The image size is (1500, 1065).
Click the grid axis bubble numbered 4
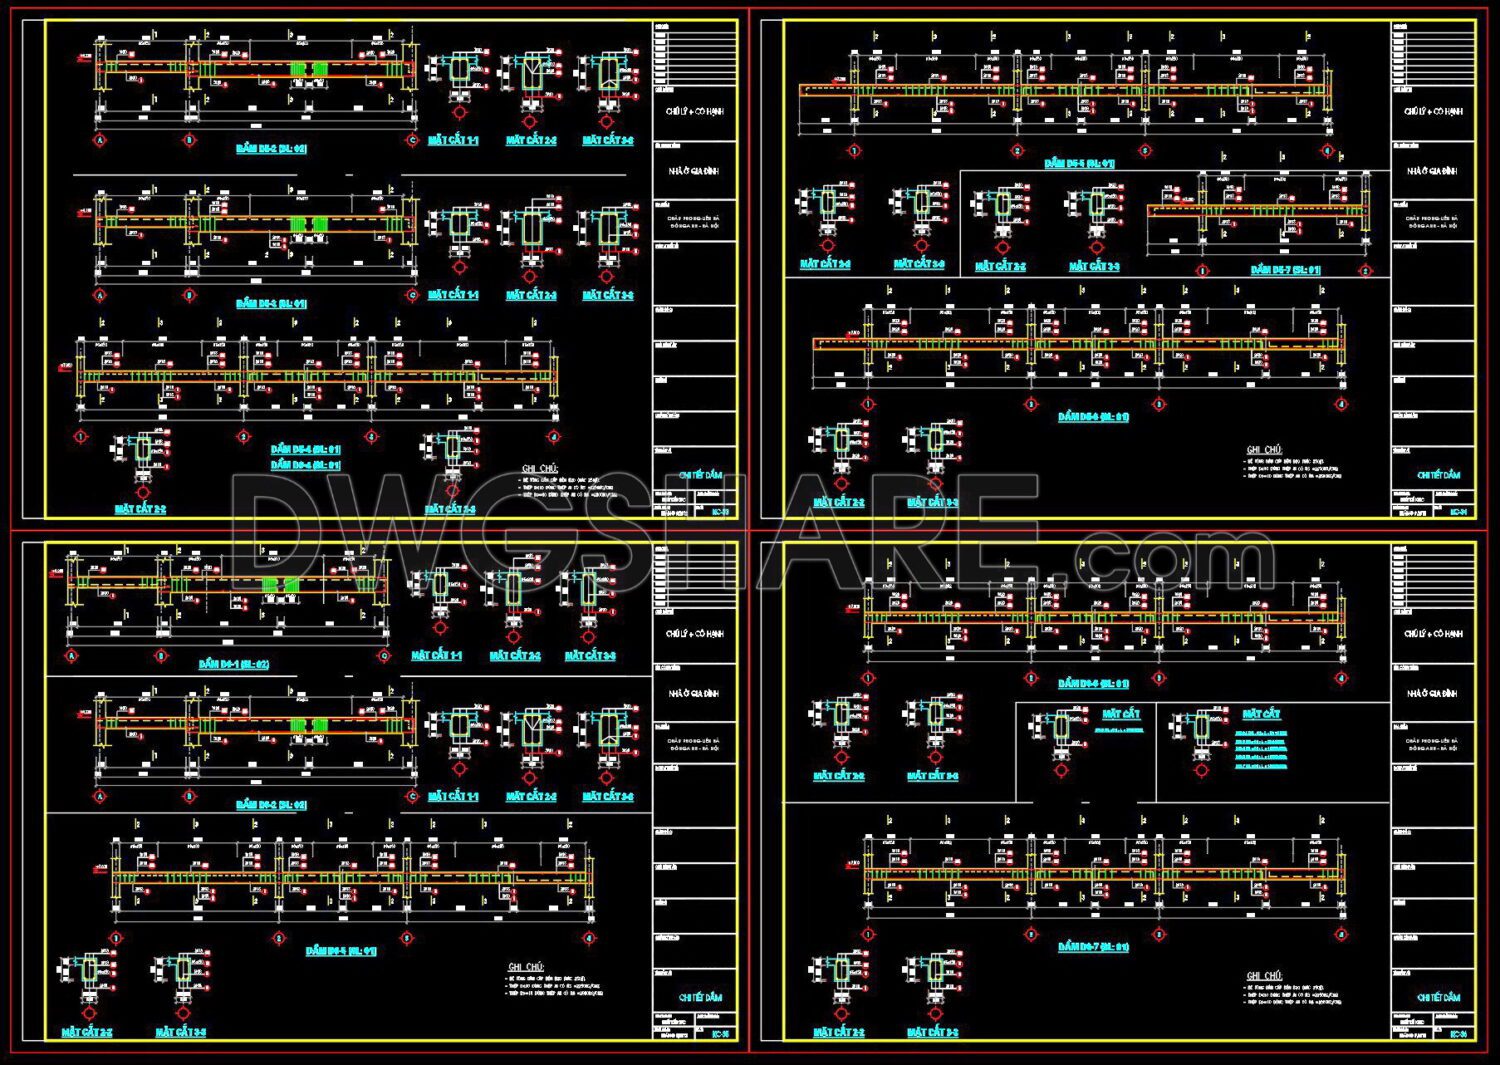pyautogui.click(x=553, y=437)
